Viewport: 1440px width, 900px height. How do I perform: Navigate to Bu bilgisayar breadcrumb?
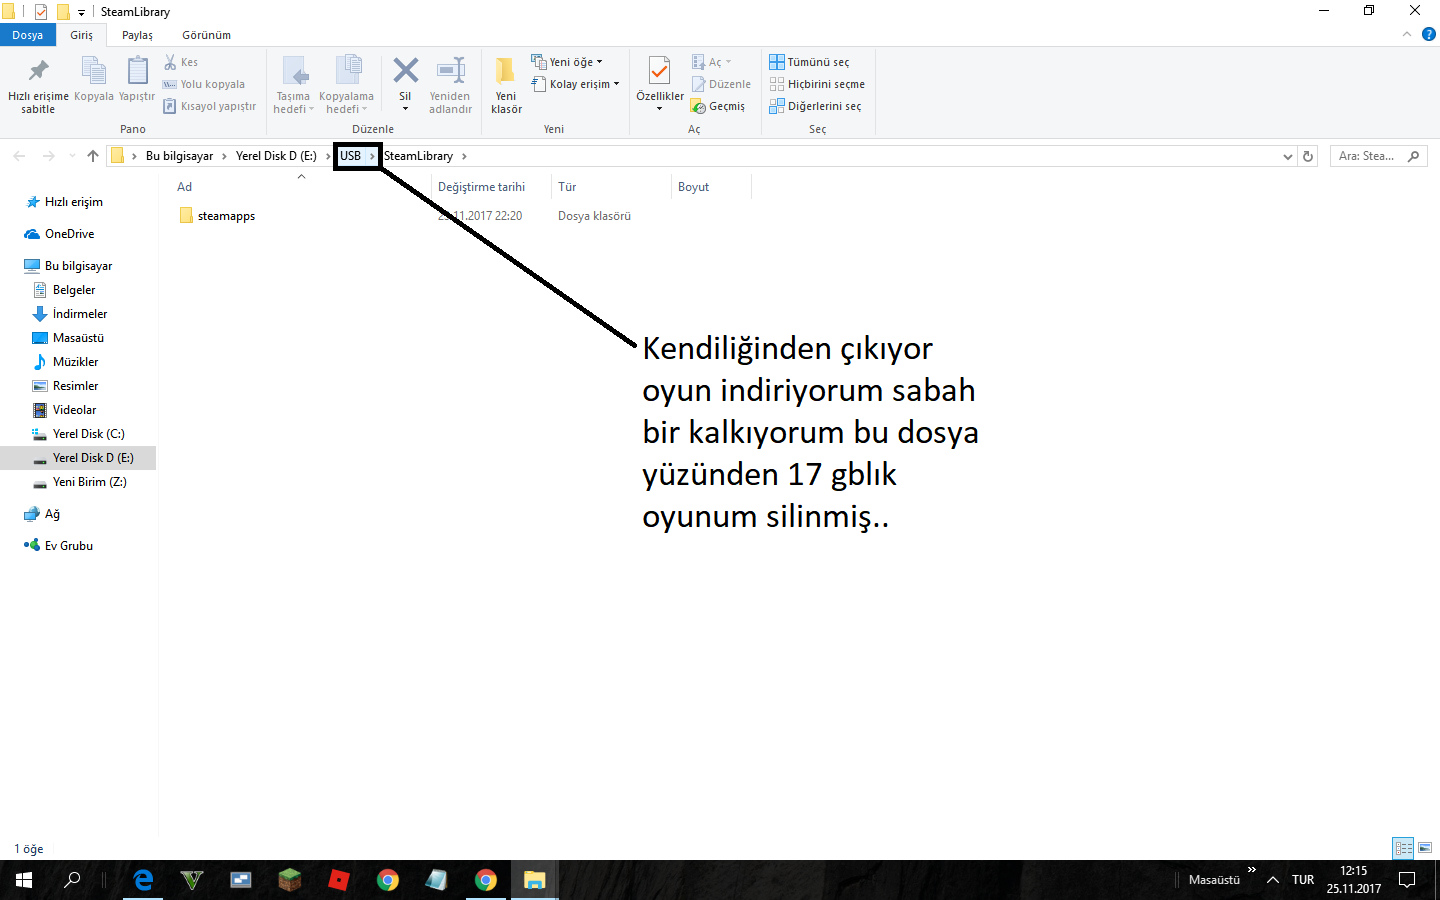(x=180, y=156)
